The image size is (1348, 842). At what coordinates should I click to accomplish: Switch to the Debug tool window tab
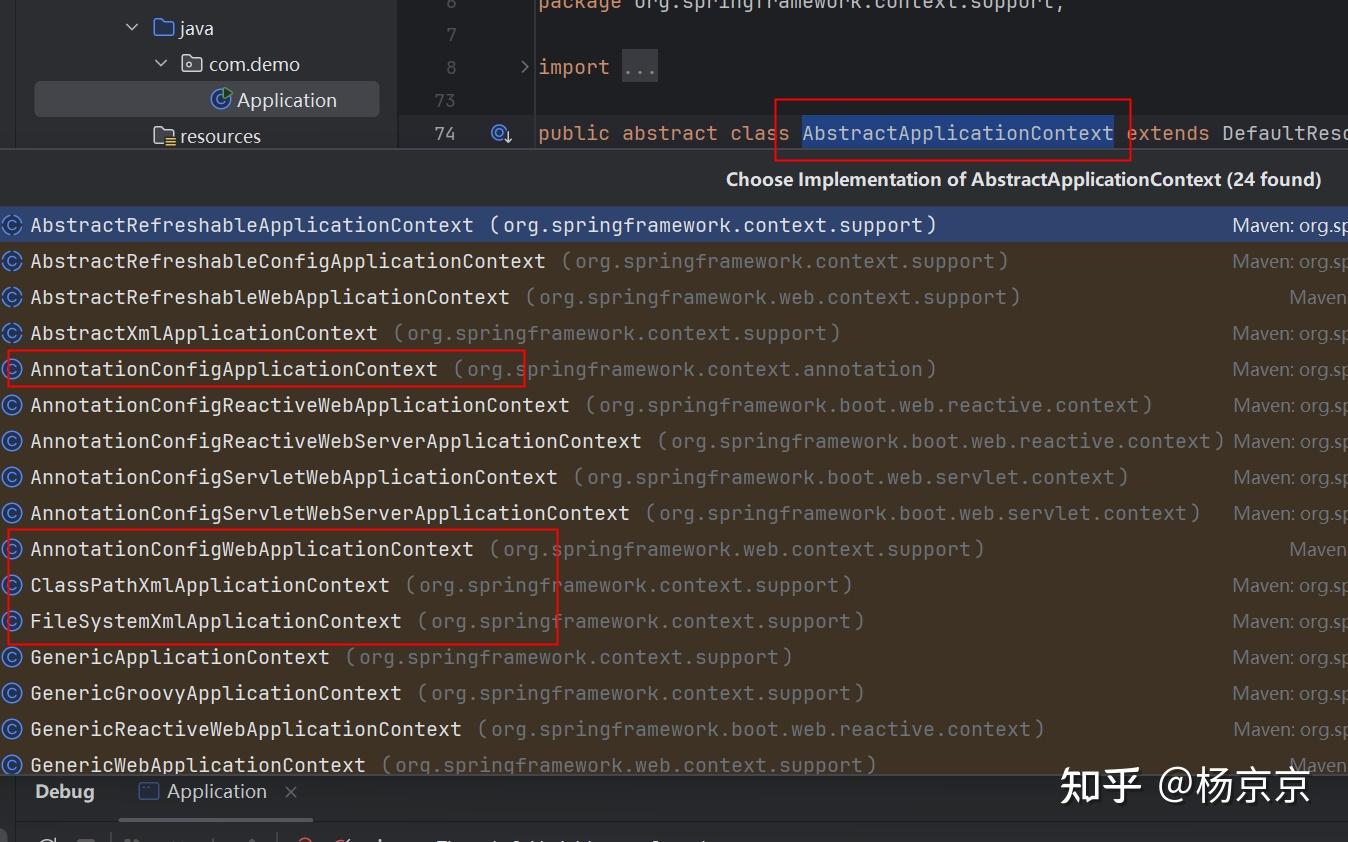pyautogui.click(x=64, y=791)
